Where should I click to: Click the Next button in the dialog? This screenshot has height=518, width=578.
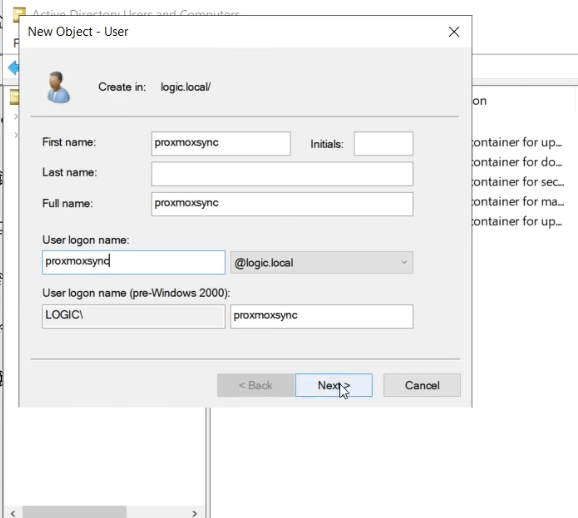[x=334, y=385]
